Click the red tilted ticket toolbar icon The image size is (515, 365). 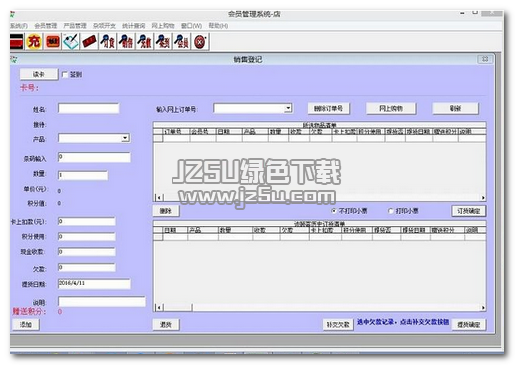[x=89, y=42]
